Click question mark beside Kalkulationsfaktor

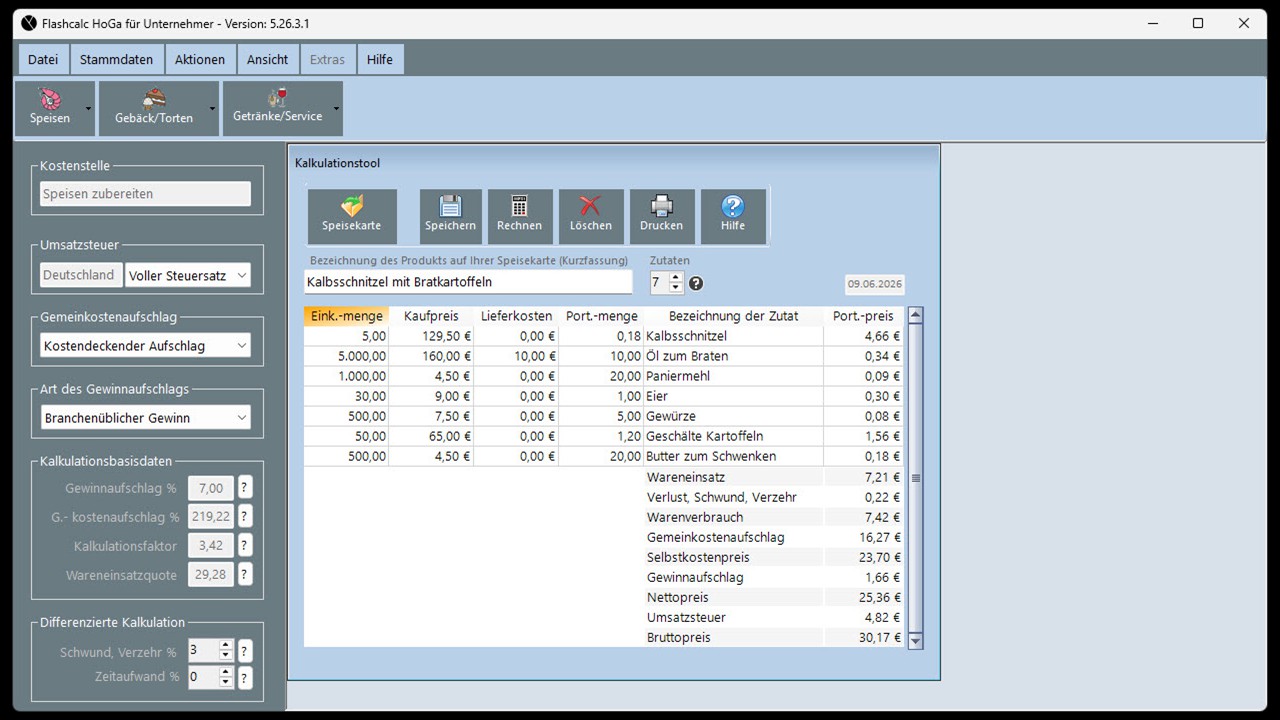point(245,546)
